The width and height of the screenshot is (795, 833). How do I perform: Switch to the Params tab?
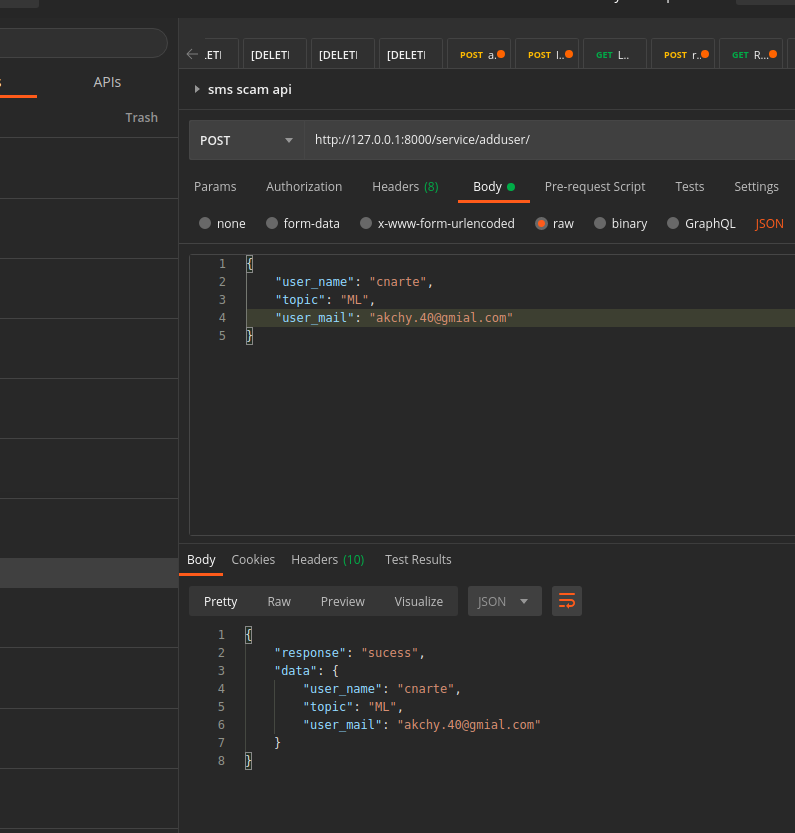pyautogui.click(x=216, y=186)
